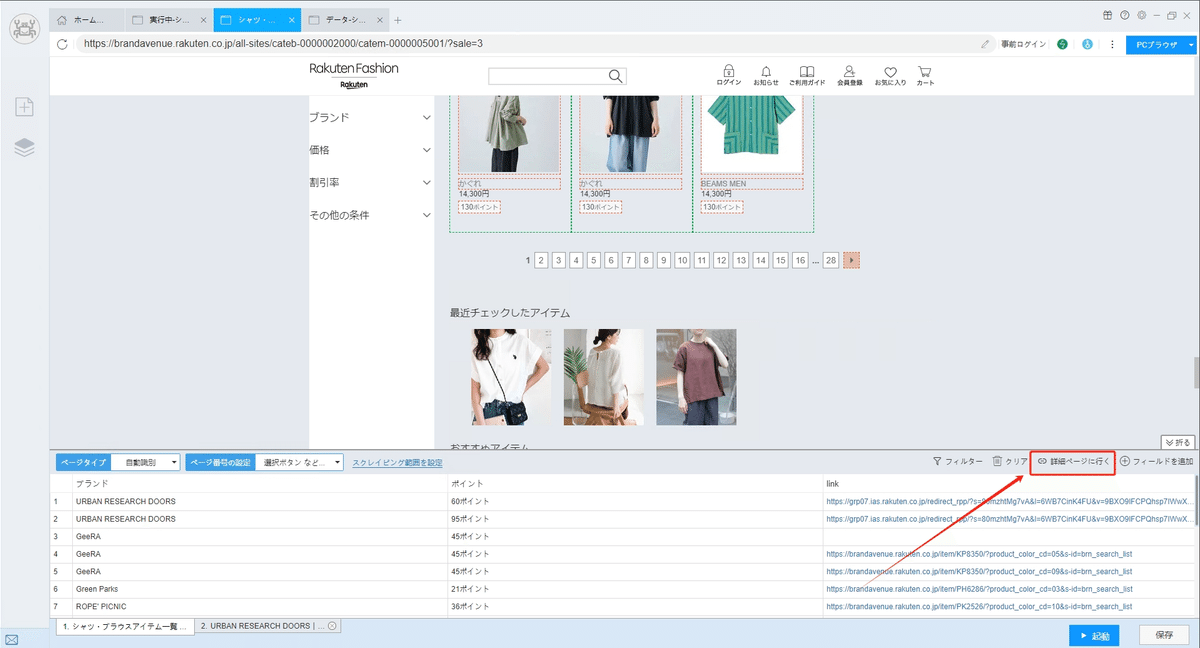This screenshot has height=648, width=1200.
Task: Click the Rakuten search magnifier icon
Action: click(616, 76)
